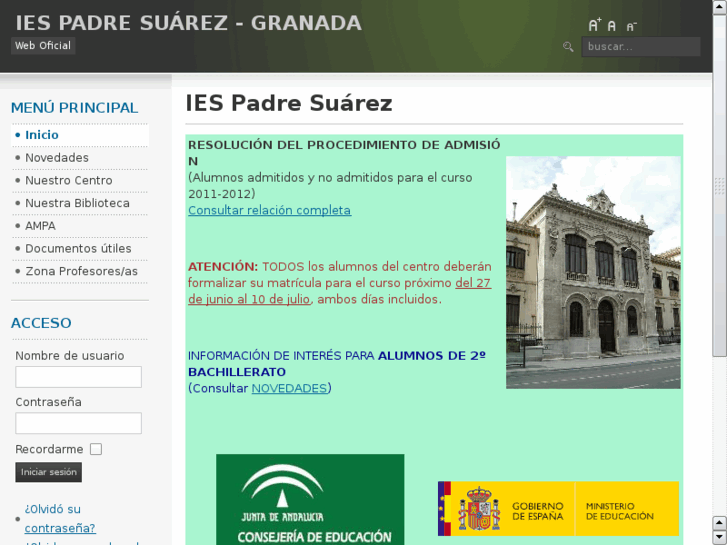
Task: Toggle the Recordarme checkbox
Action: (x=96, y=449)
